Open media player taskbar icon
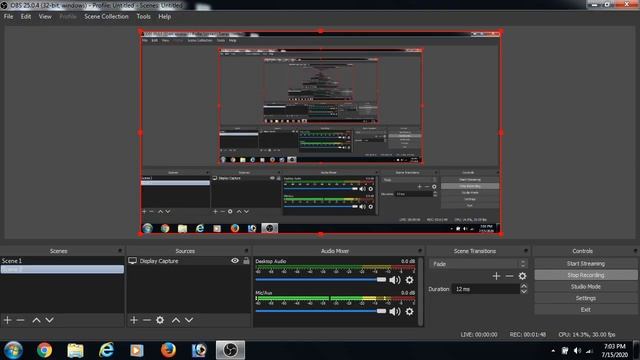Viewport: 640px width, 360px height. point(137,350)
